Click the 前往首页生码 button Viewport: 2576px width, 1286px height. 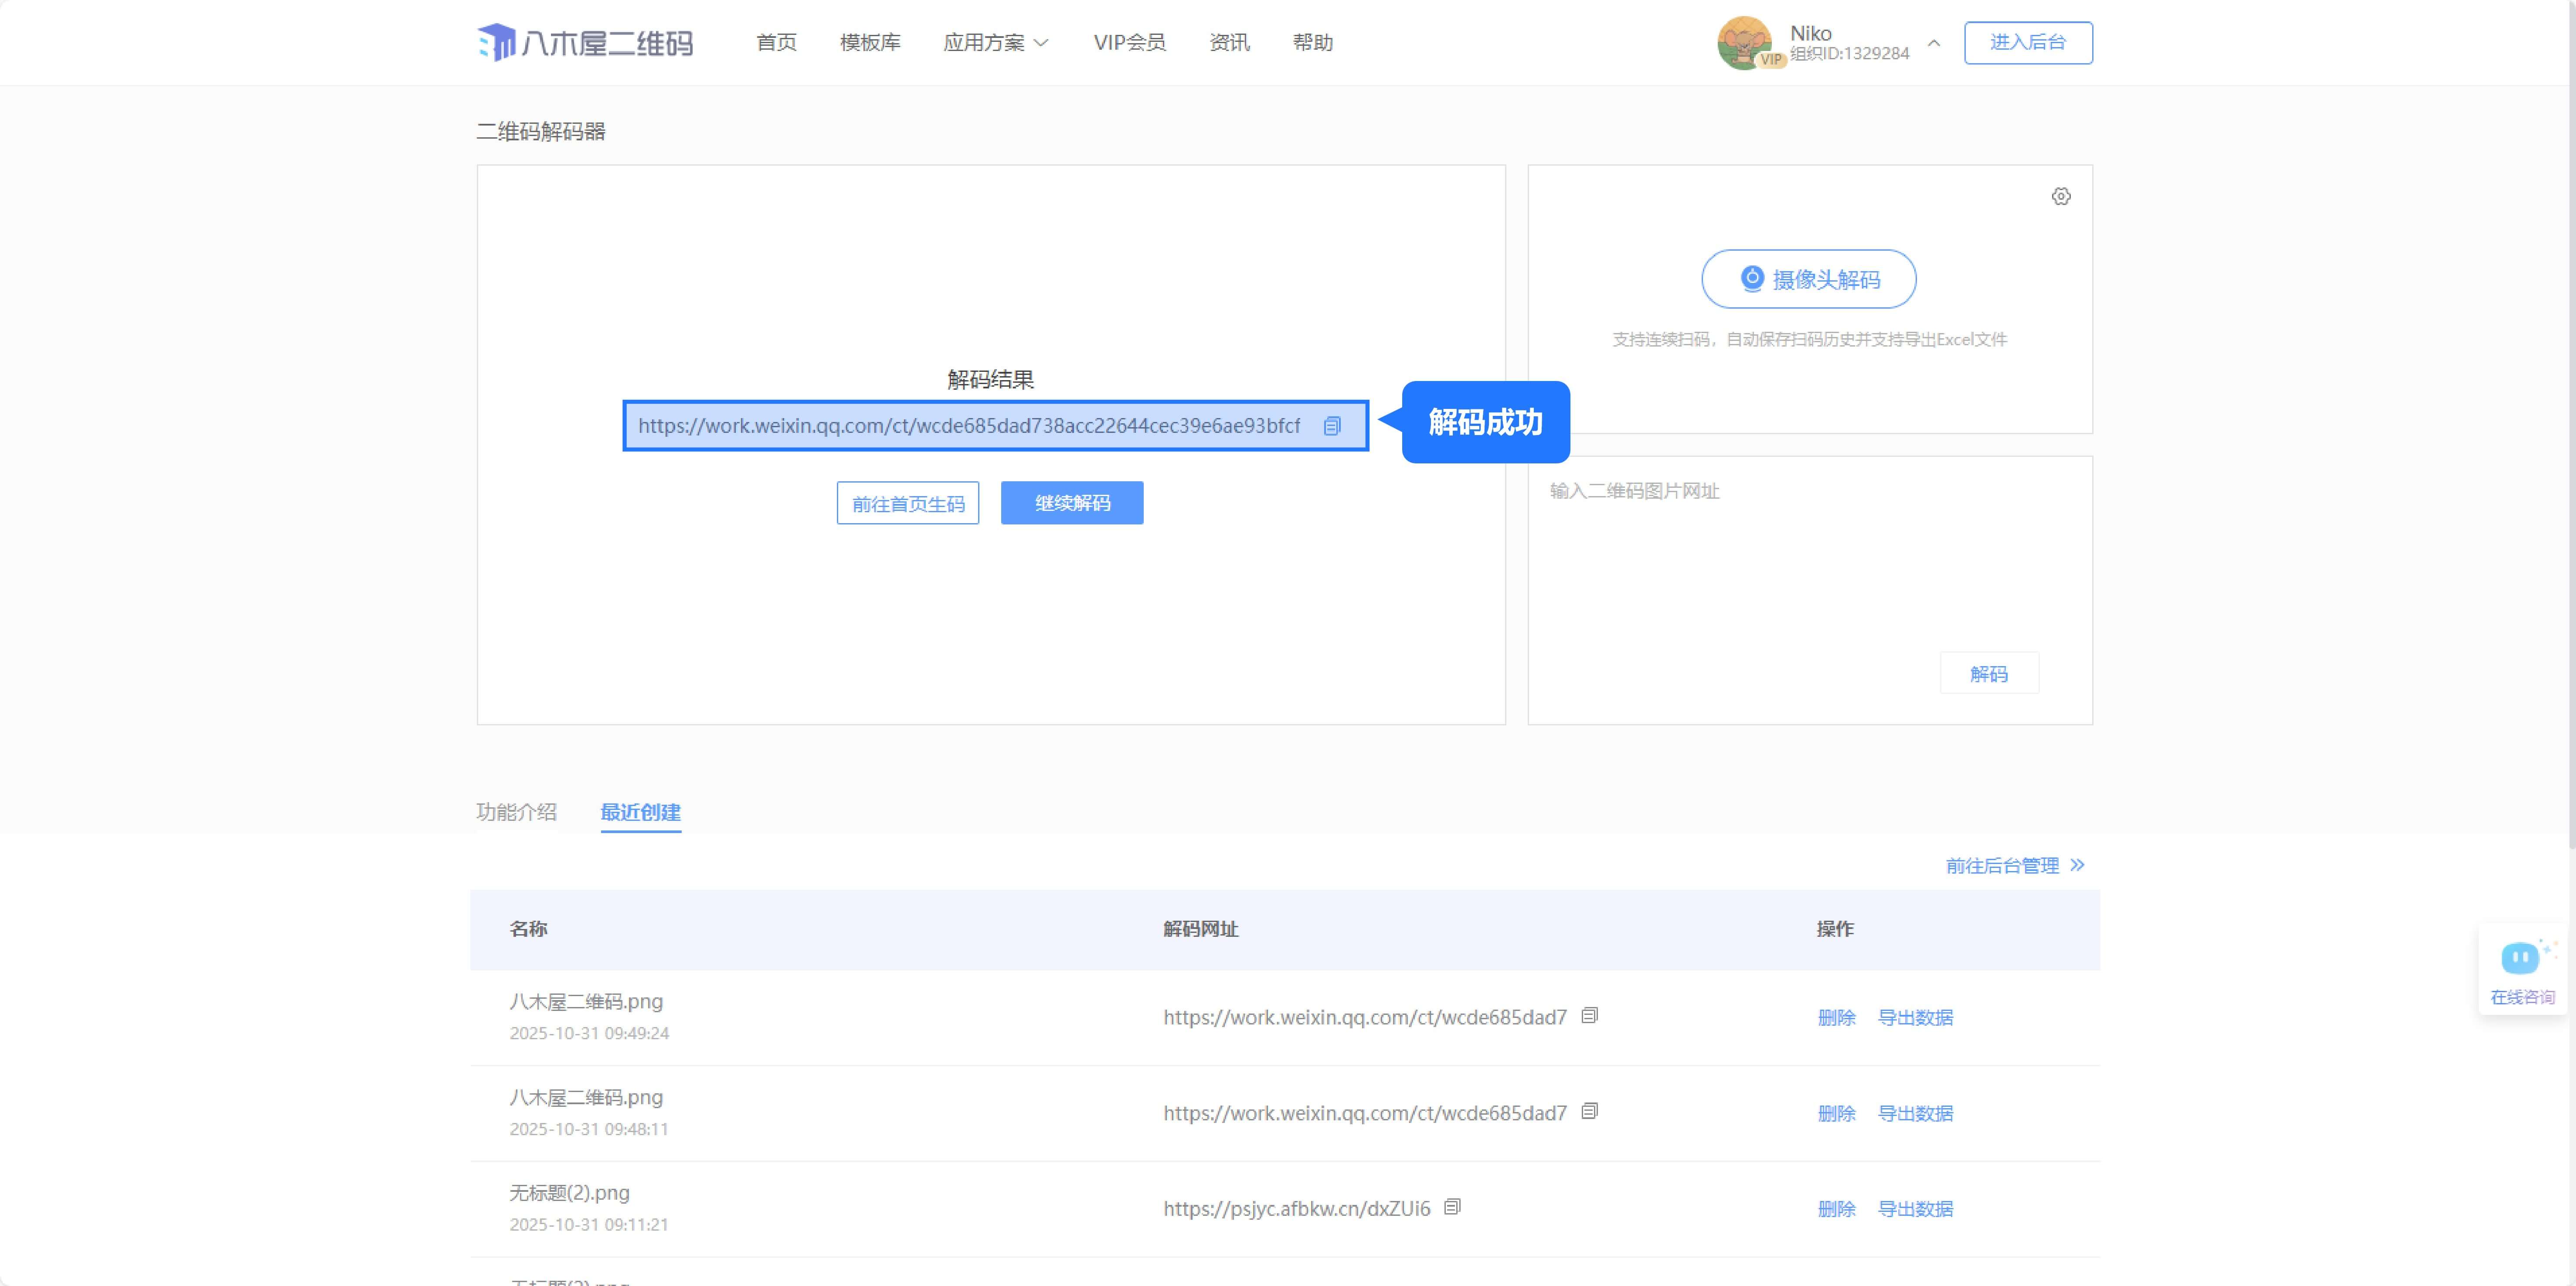click(908, 503)
